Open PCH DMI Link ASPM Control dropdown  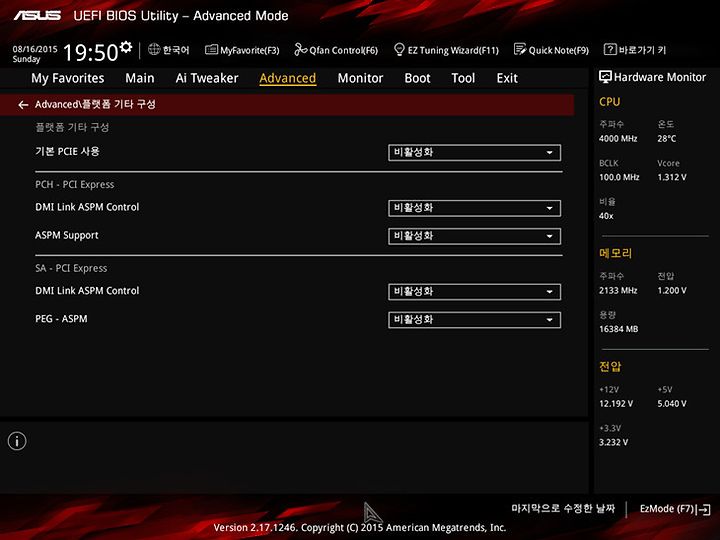(474, 208)
